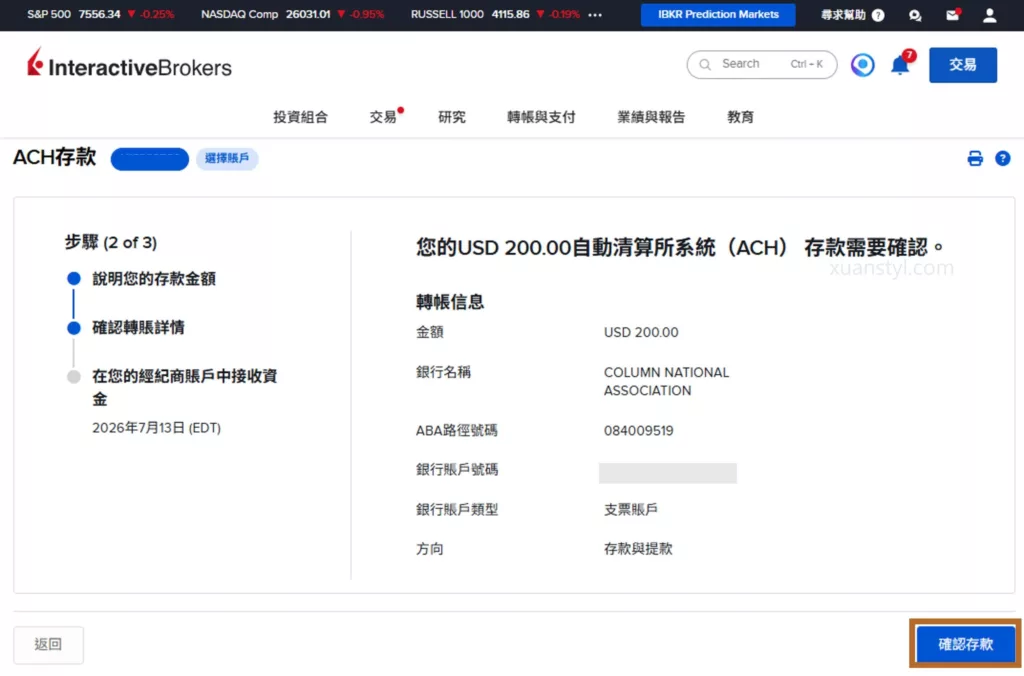Open the mail messages icon
Screen dimensions: 1024x676
pos(953,15)
